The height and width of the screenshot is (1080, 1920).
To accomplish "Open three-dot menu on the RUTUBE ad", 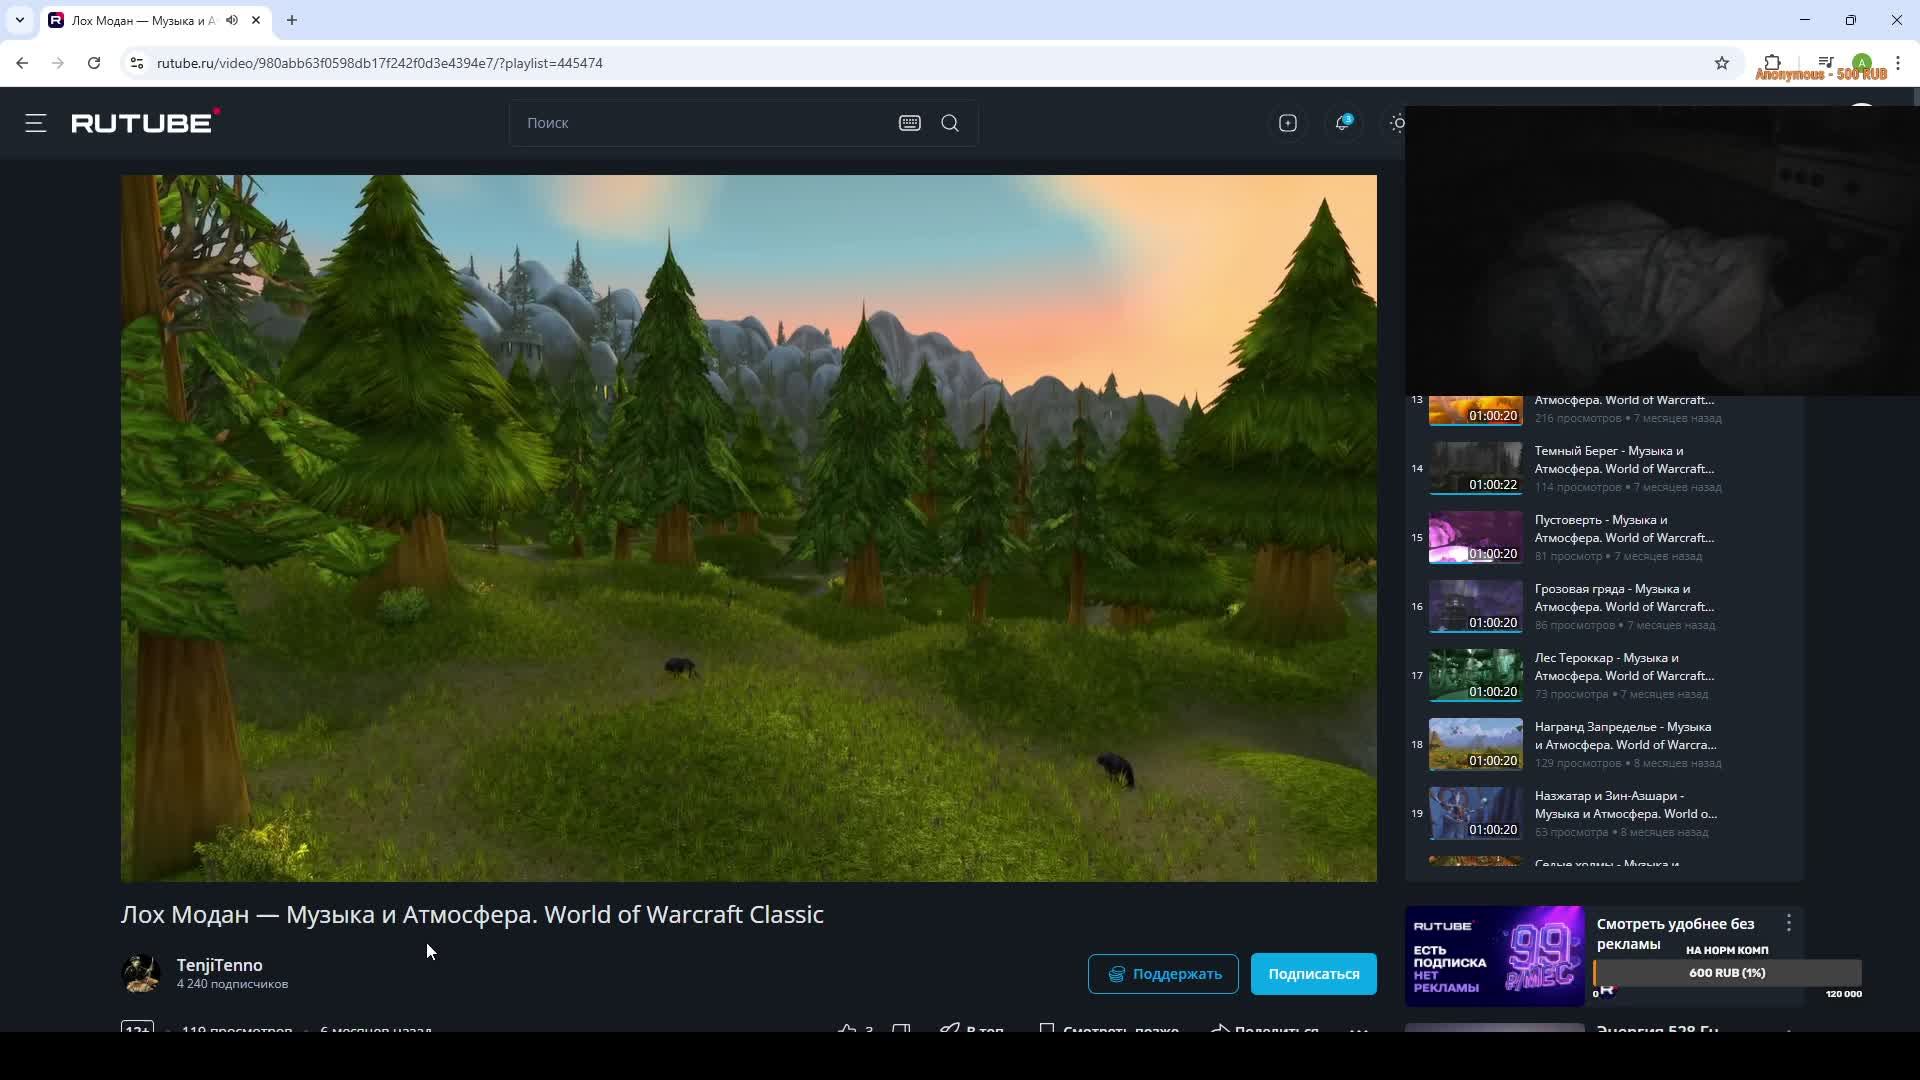I will [x=1788, y=923].
